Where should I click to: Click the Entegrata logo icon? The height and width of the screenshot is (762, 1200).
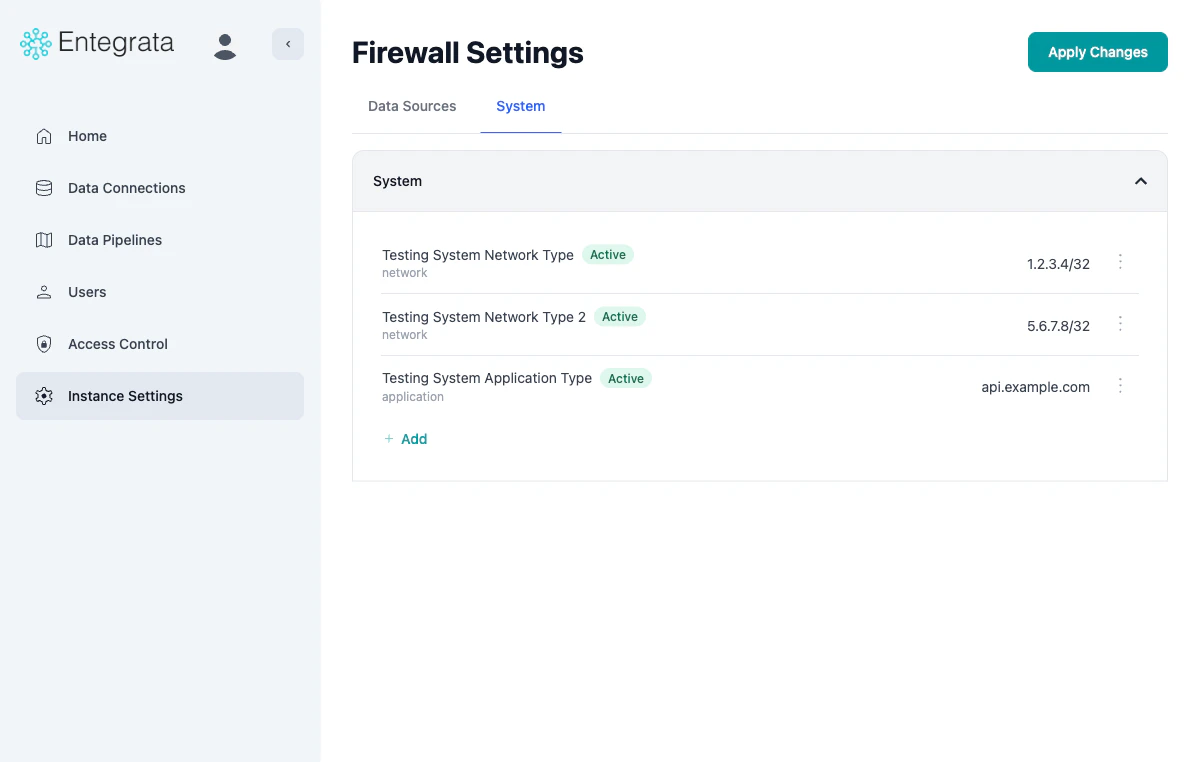(x=36, y=44)
